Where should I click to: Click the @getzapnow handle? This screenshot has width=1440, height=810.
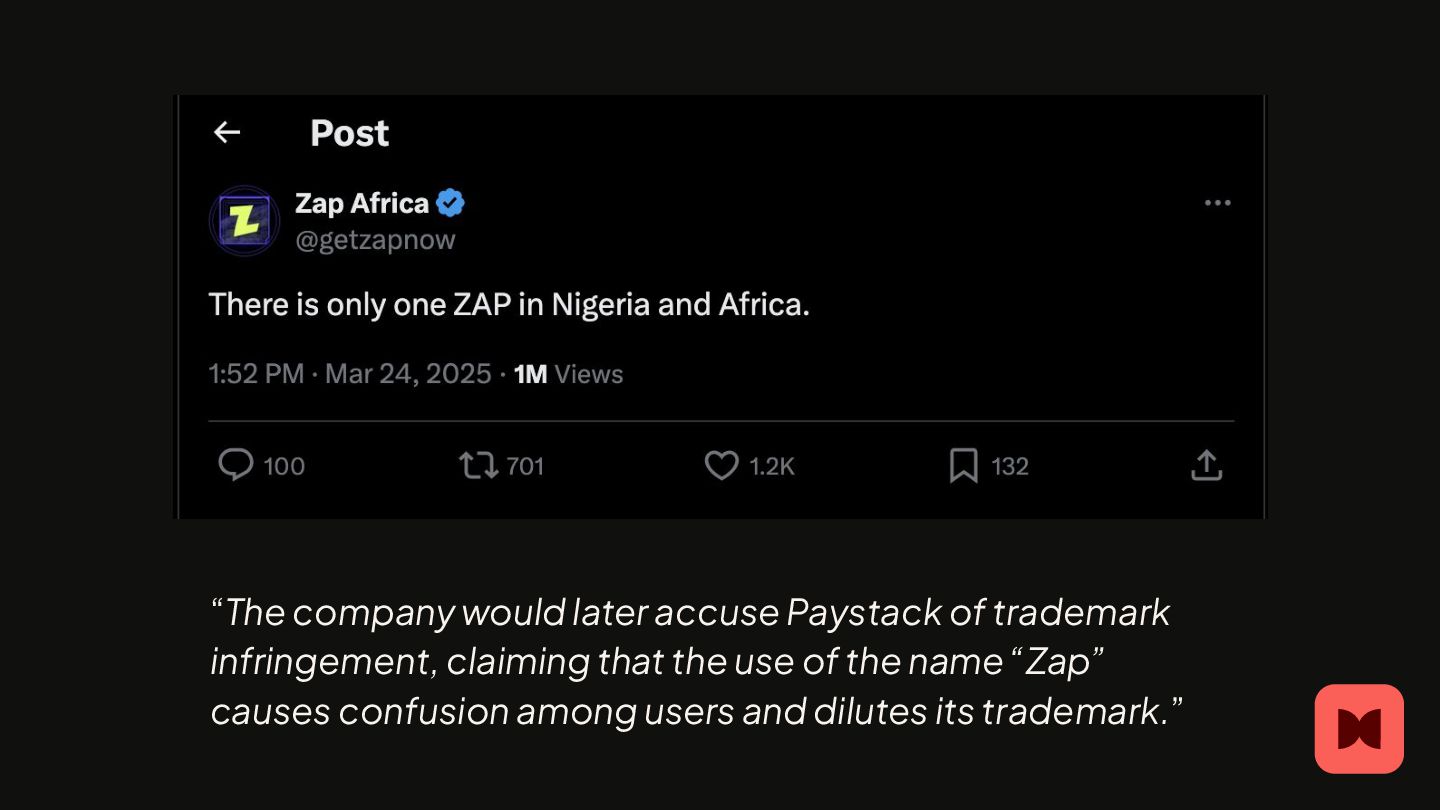point(375,240)
